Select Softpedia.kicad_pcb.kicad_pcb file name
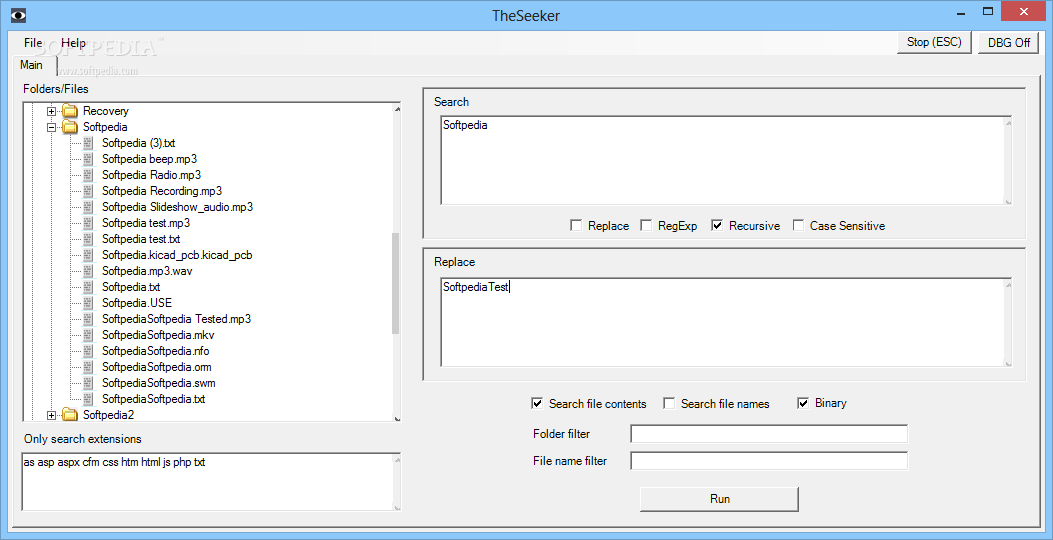The image size is (1053, 540). (x=177, y=255)
